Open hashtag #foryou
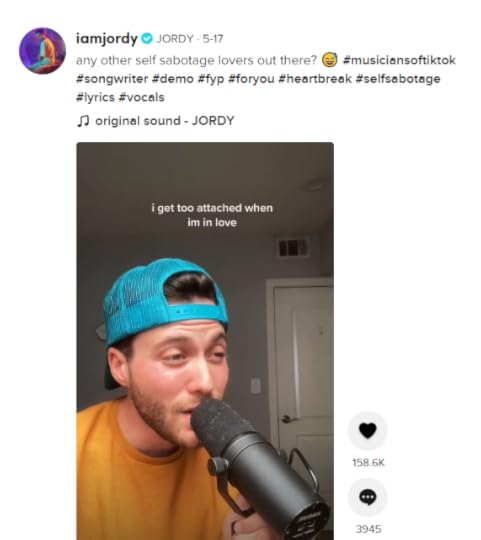 (x=251, y=79)
